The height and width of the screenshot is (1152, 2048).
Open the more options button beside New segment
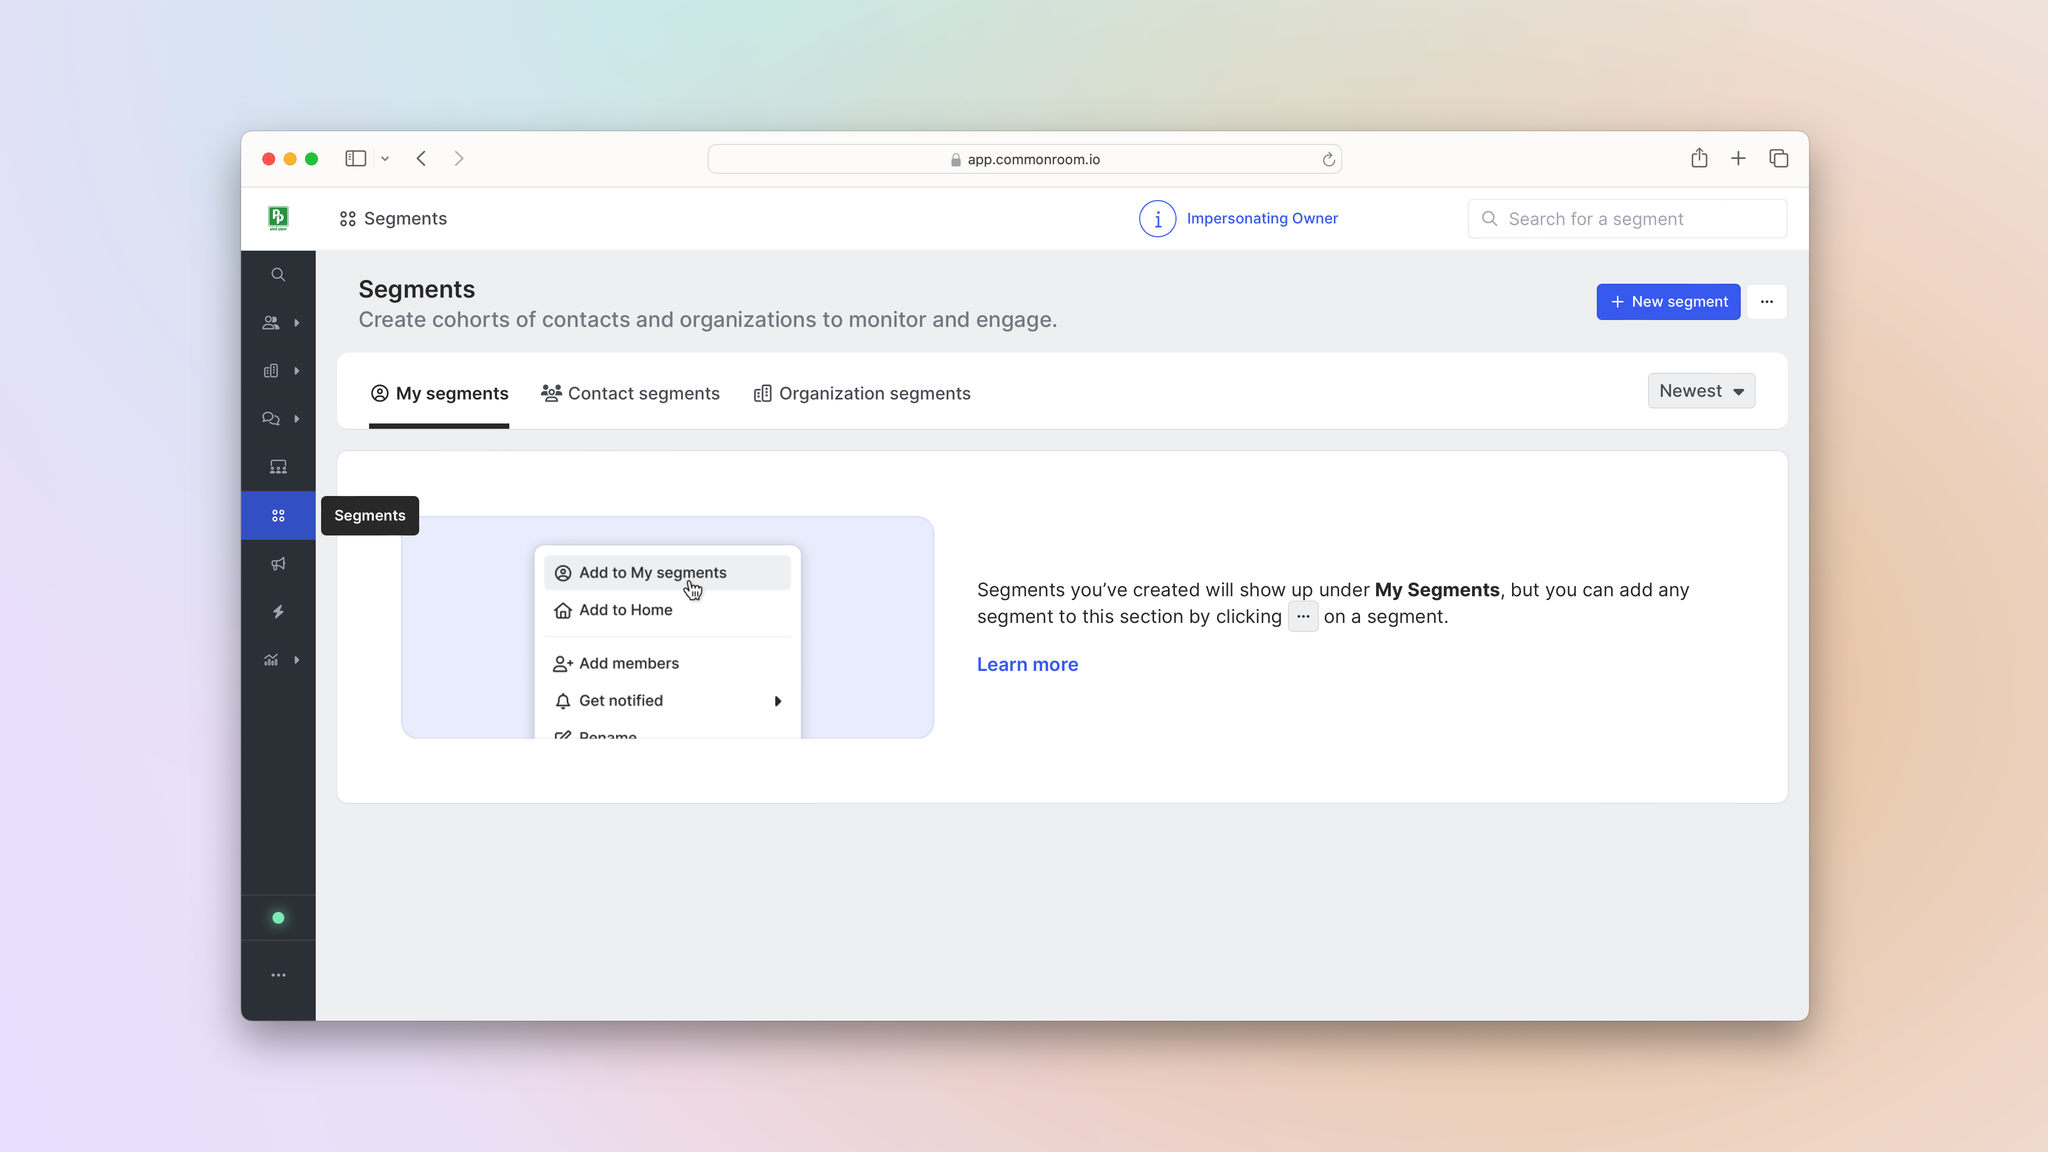pyautogui.click(x=1767, y=302)
